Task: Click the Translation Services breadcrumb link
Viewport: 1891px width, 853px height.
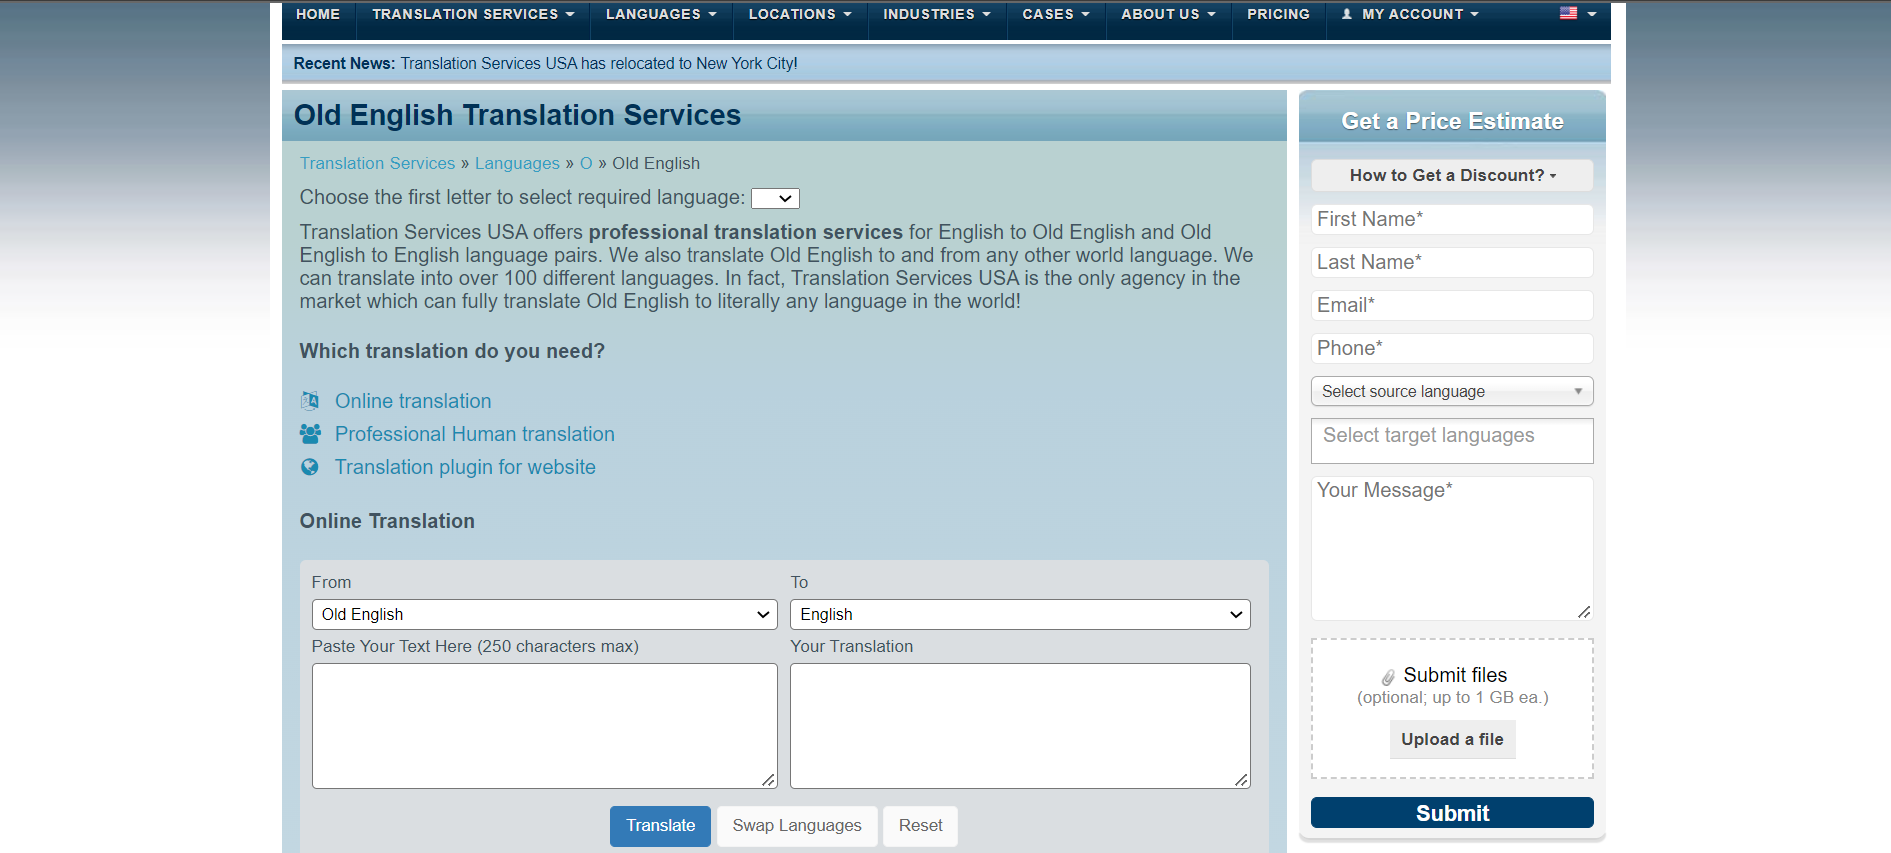Action: [x=377, y=163]
